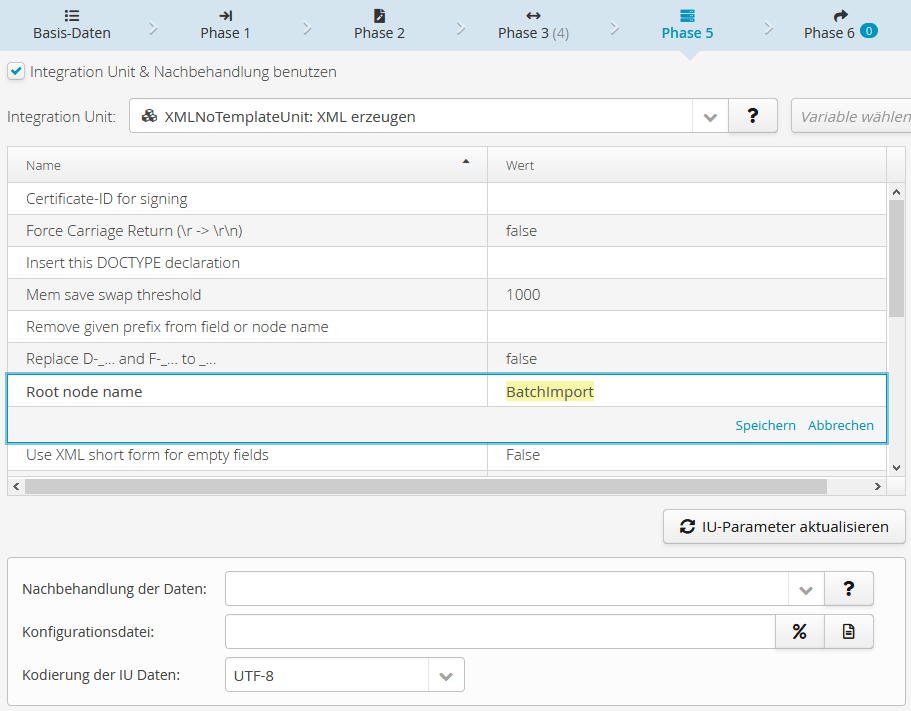Click IU-Parameter aktualisieren button
This screenshot has height=711, width=911.
tap(784, 527)
